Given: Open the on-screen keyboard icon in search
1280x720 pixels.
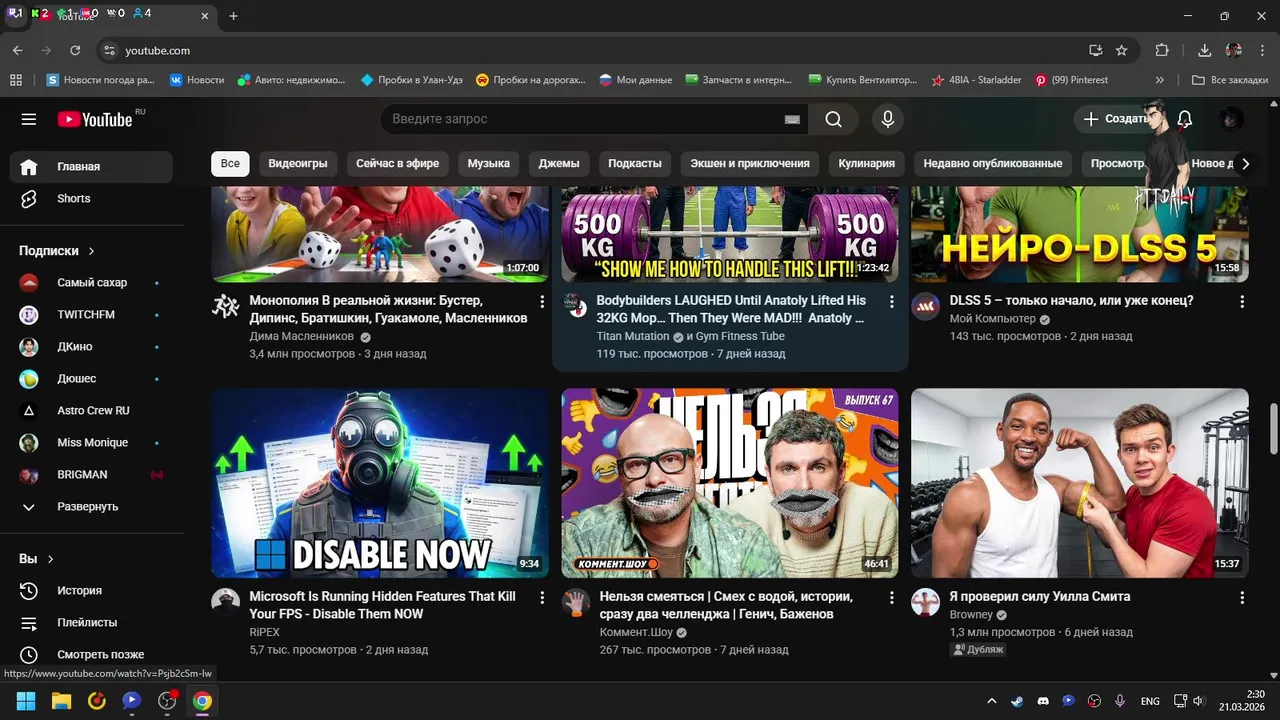Looking at the screenshot, I should 792,119.
